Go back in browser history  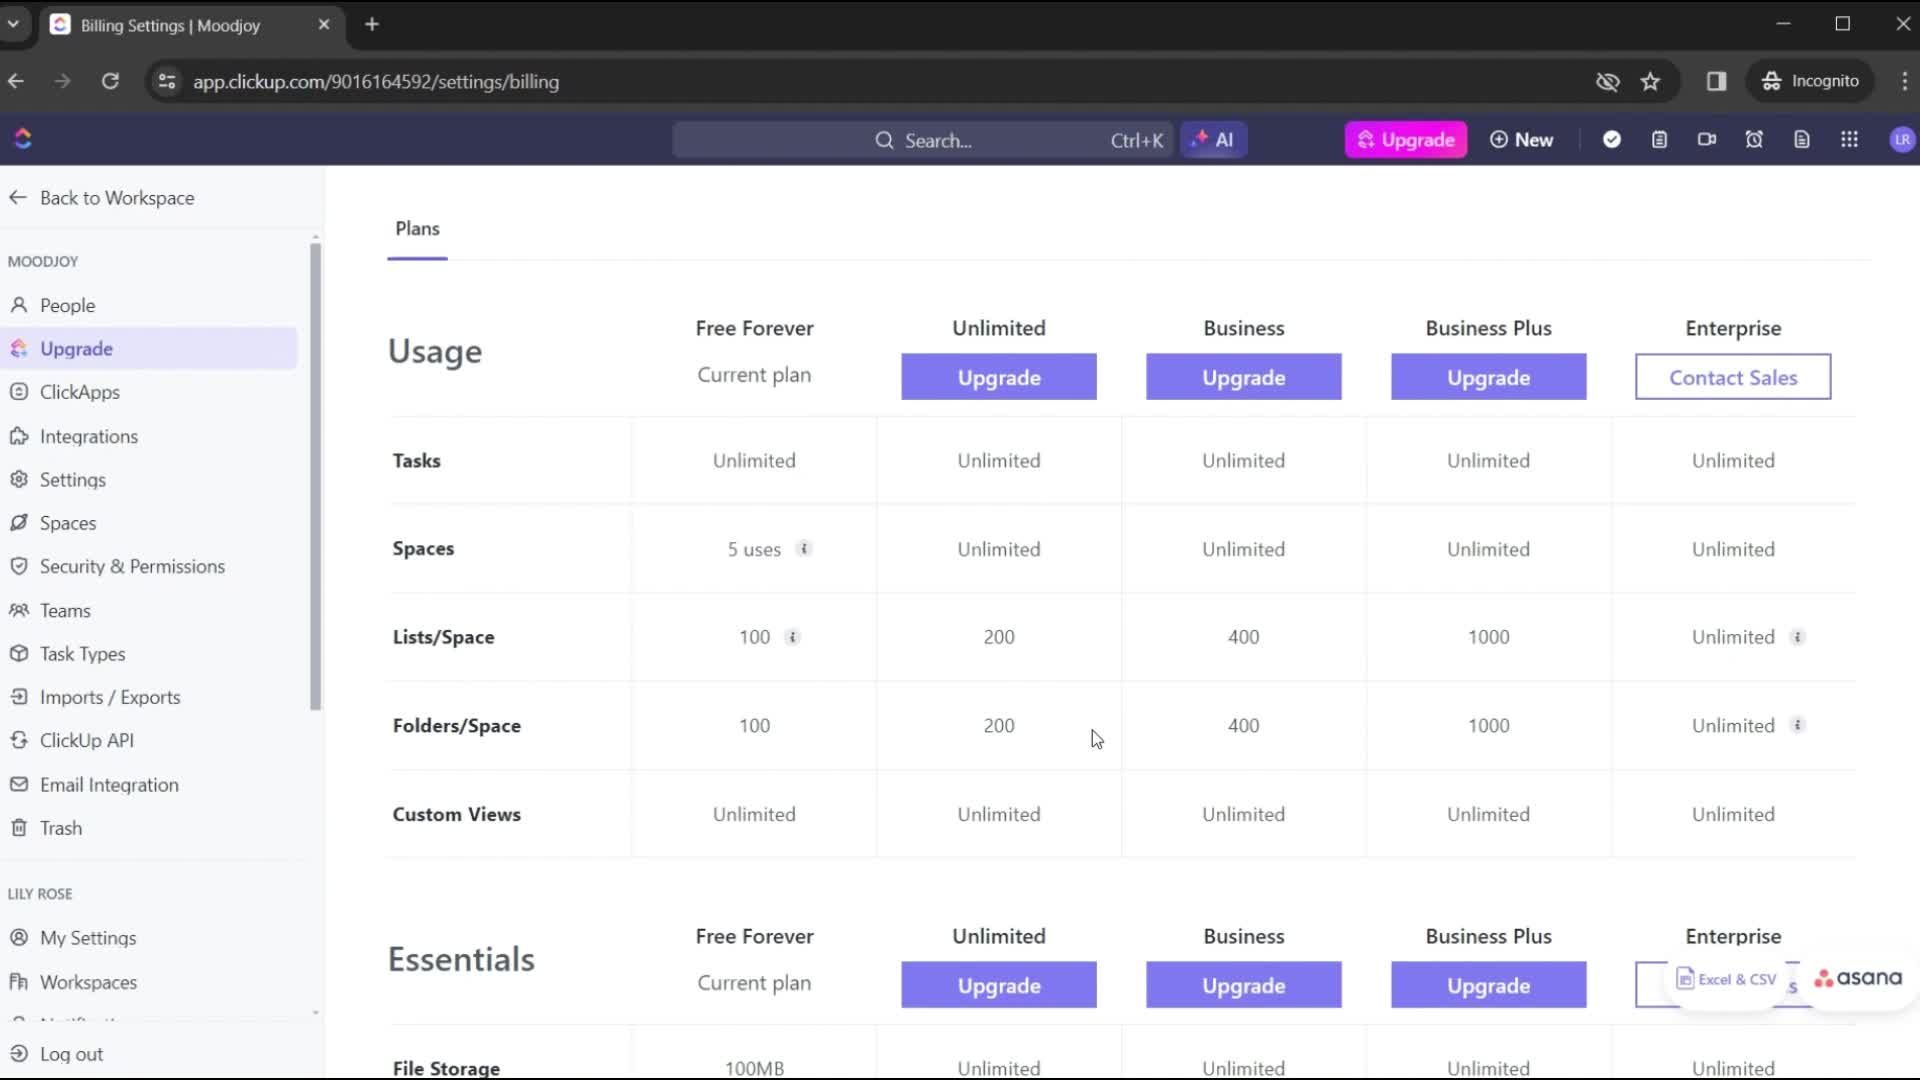pyautogui.click(x=17, y=82)
